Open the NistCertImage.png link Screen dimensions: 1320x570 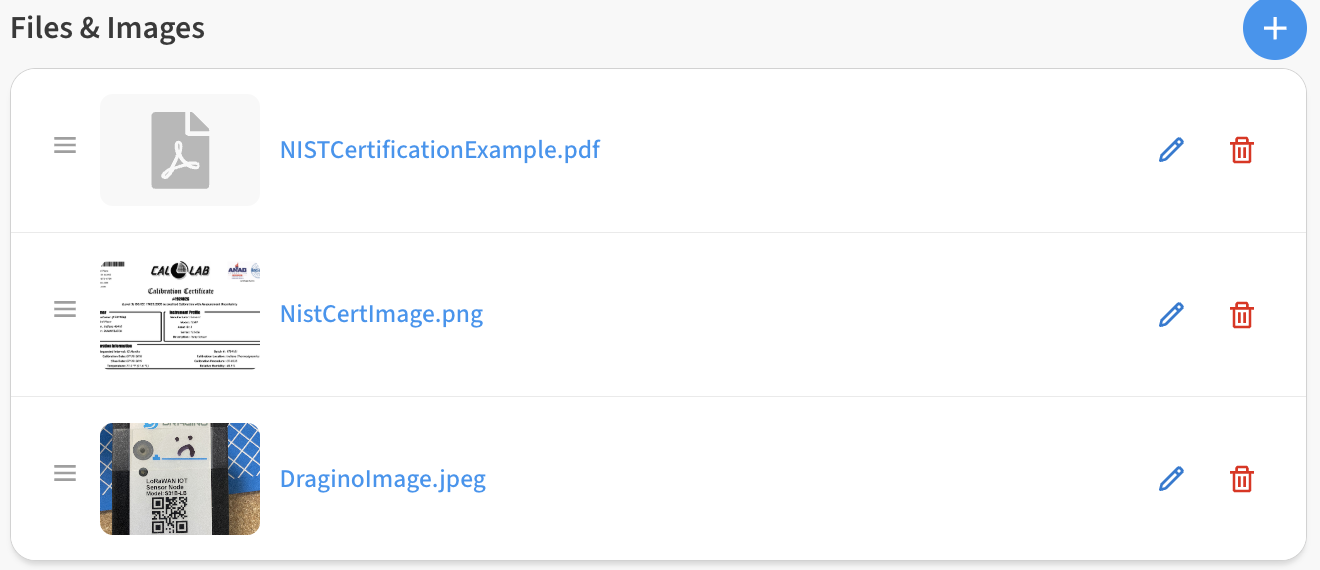(382, 314)
